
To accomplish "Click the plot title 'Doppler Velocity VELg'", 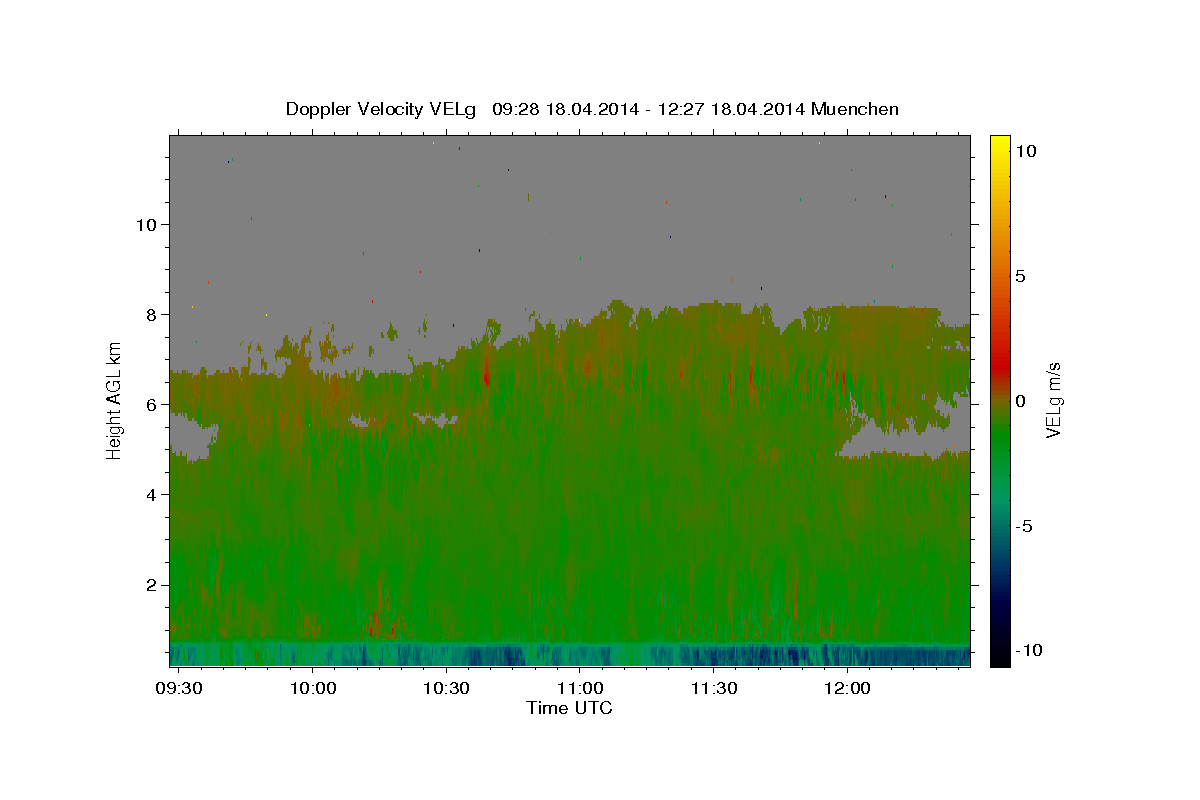I will (x=381, y=109).
